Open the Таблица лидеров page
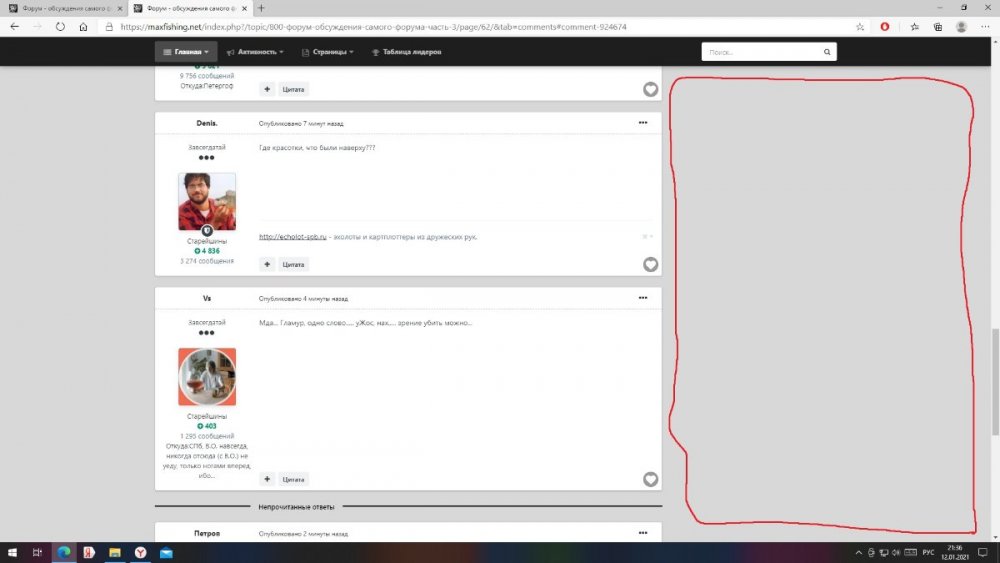Screen dimensions: 1000x563 405,52
